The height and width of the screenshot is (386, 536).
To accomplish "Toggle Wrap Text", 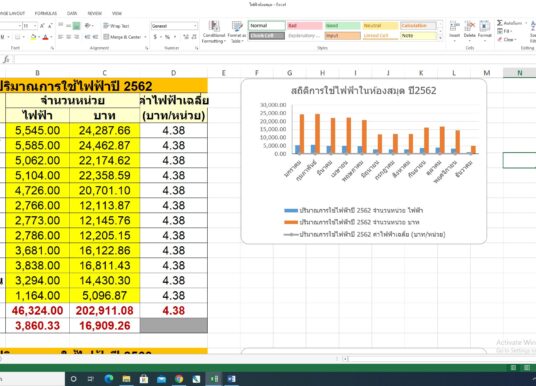I will tap(116, 26).
